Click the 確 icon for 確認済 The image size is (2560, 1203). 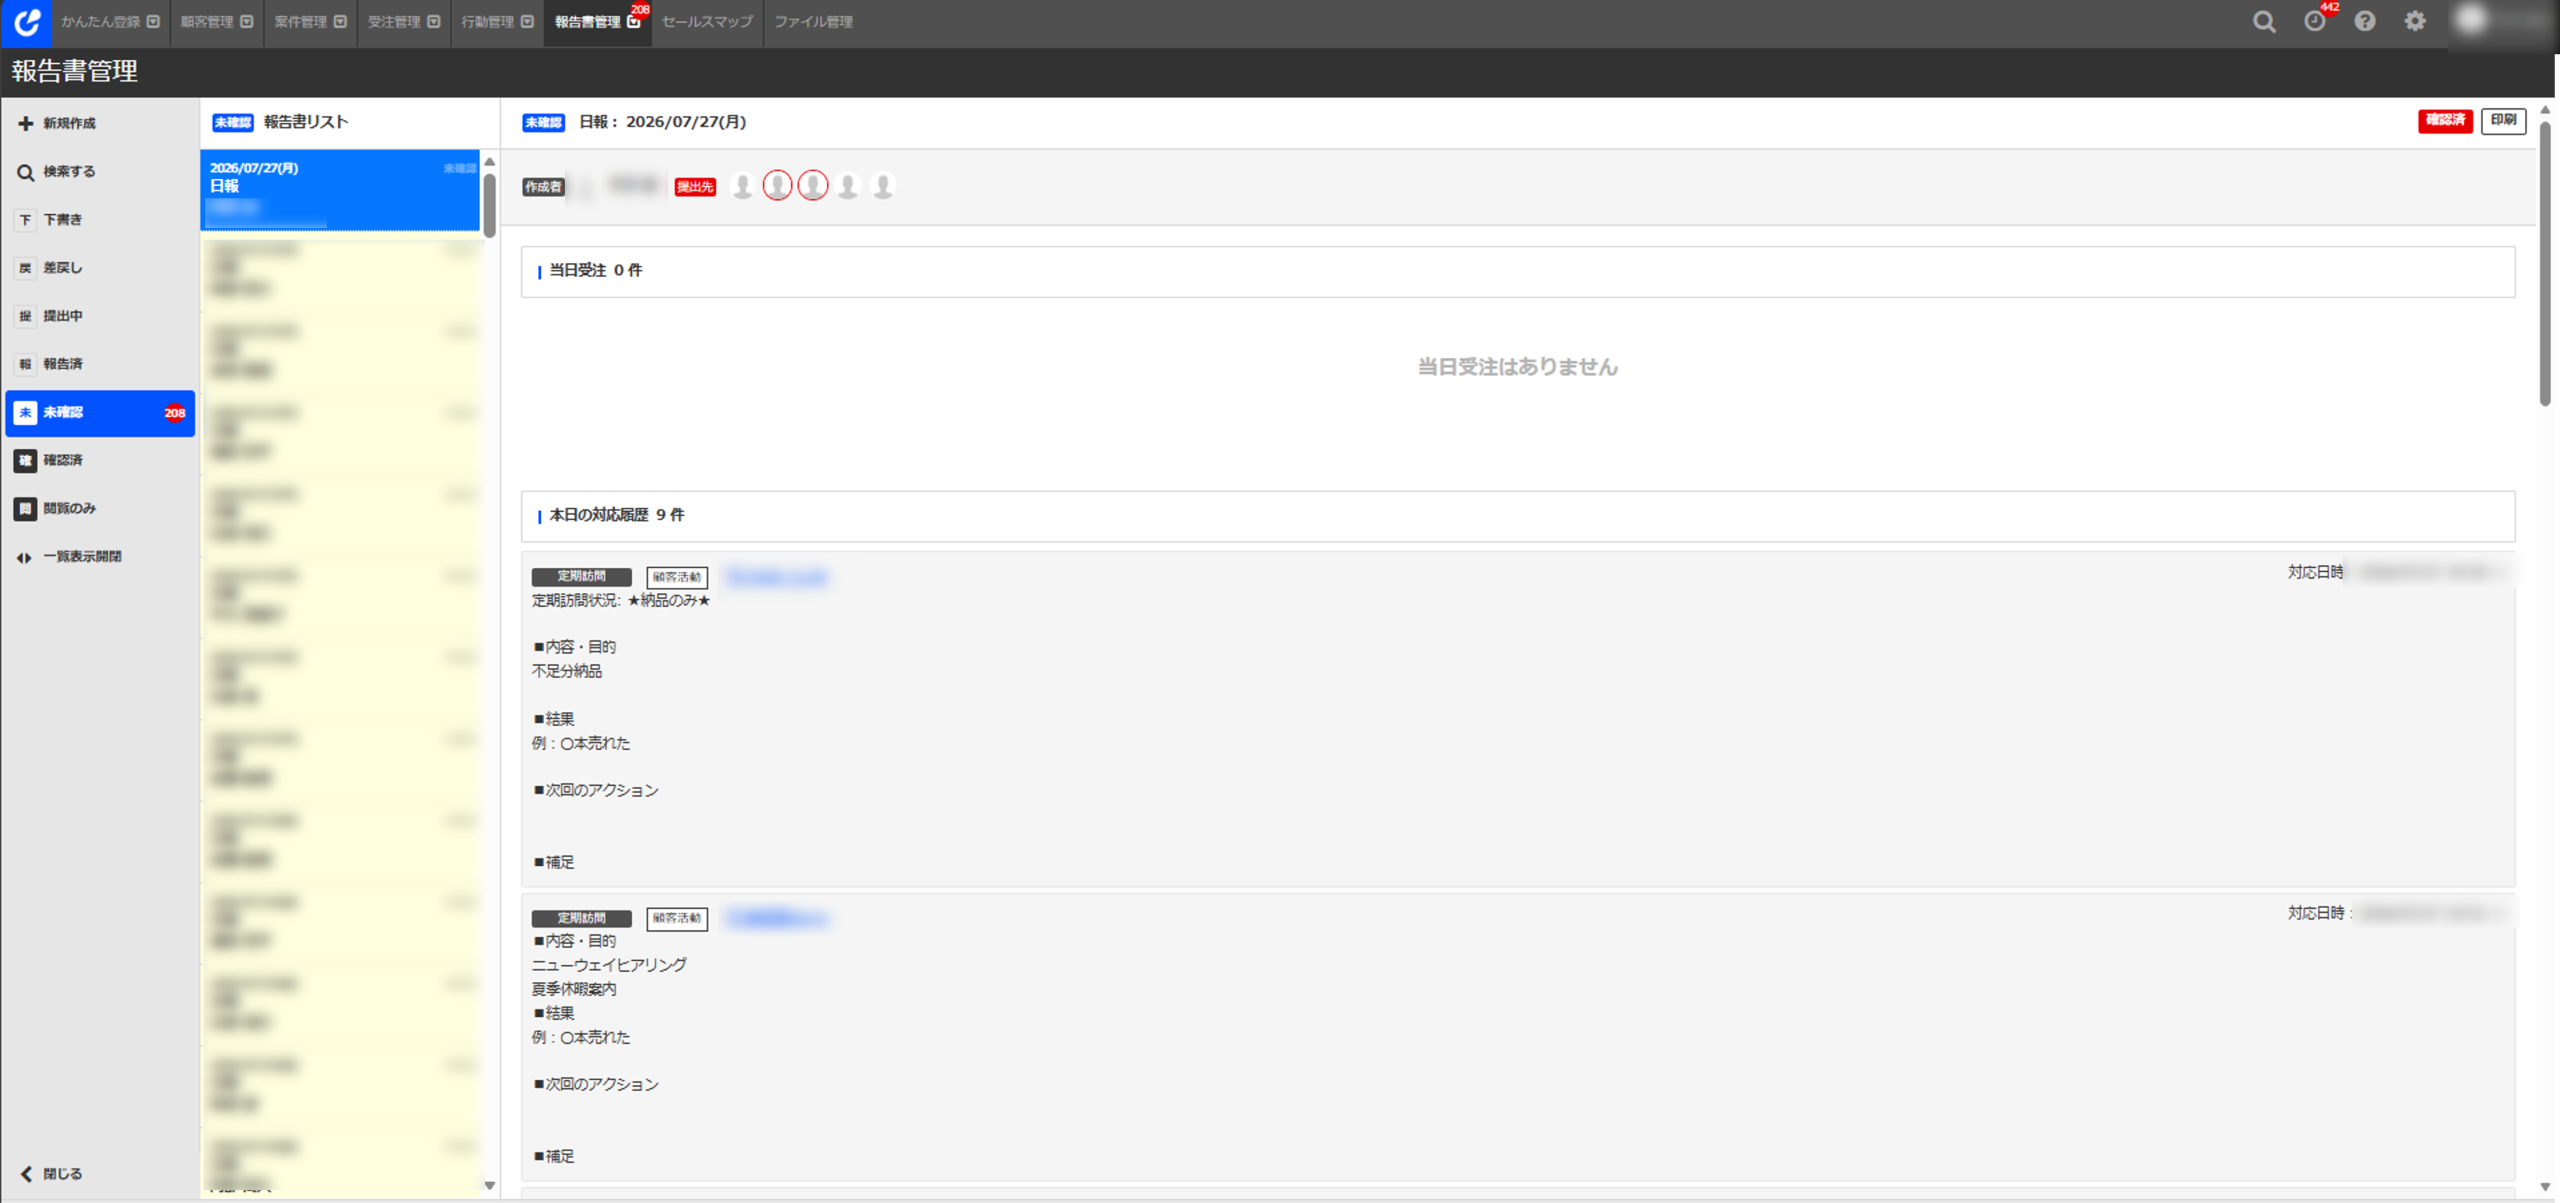pyautogui.click(x=25, y=460)
